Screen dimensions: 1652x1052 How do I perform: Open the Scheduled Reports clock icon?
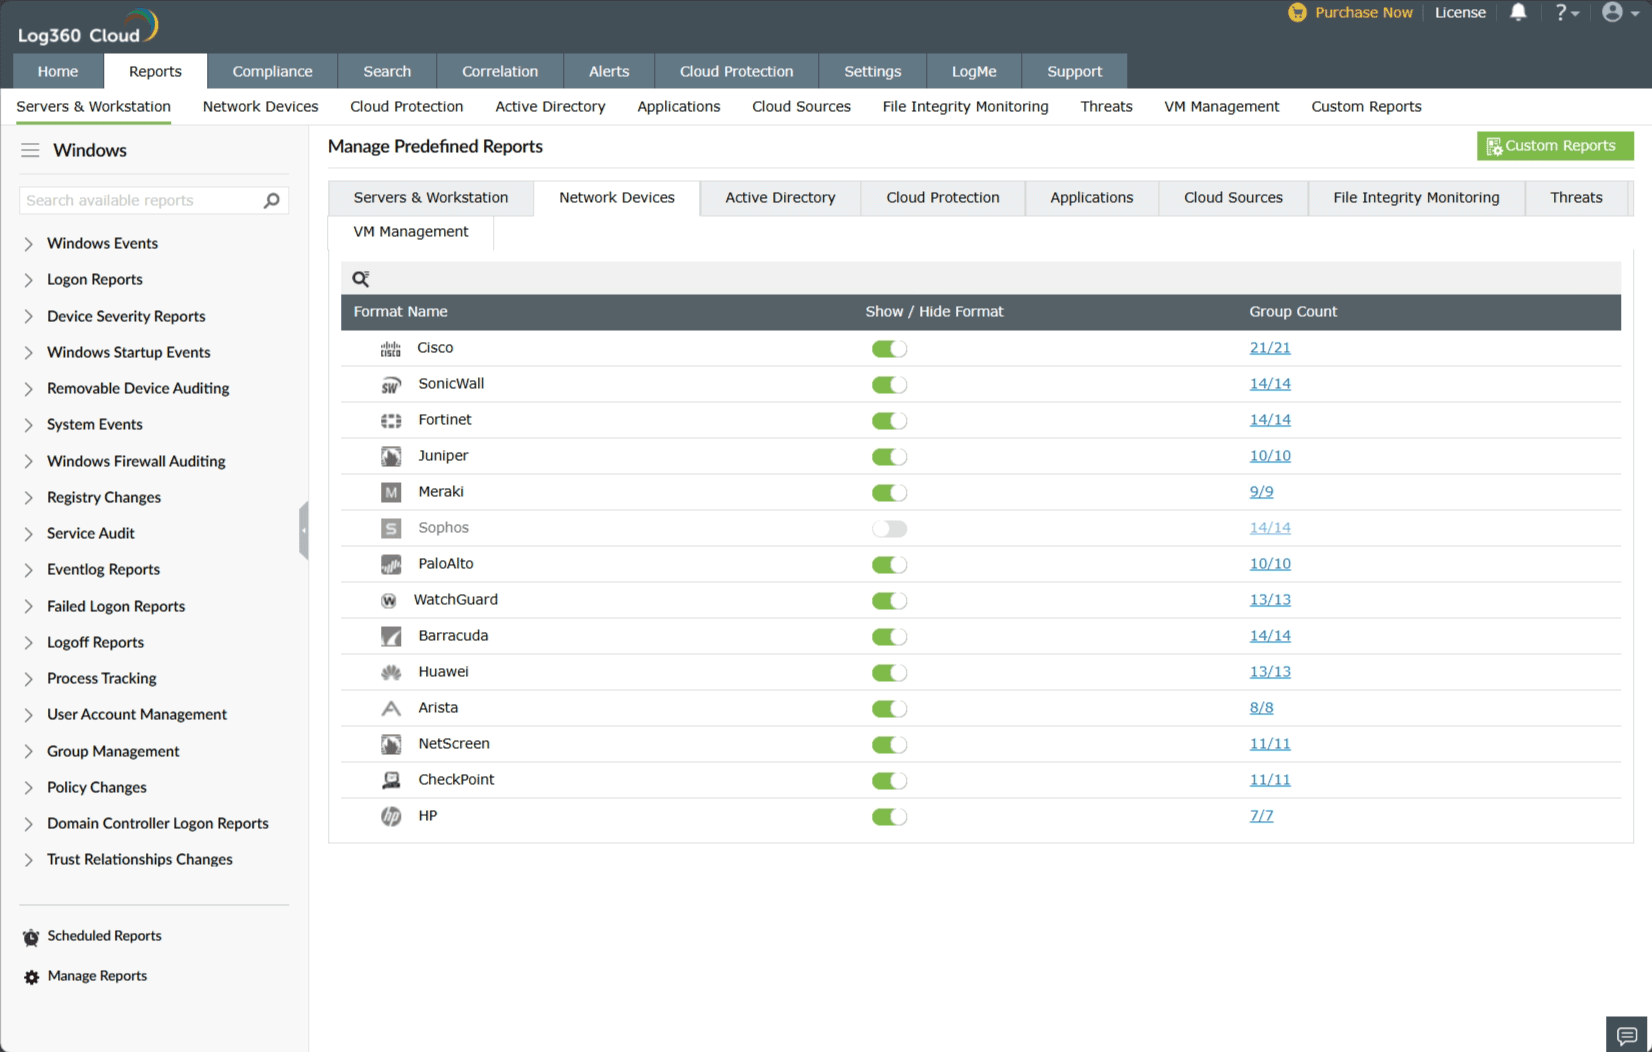tap(31, 936)
